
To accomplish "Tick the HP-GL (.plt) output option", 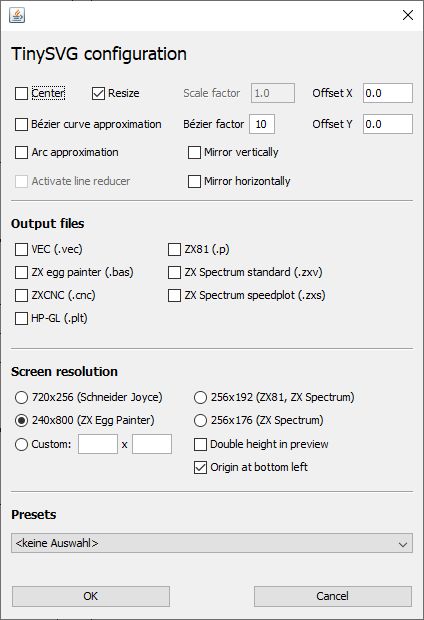I will pyautogui.click(x=21, y=318).
